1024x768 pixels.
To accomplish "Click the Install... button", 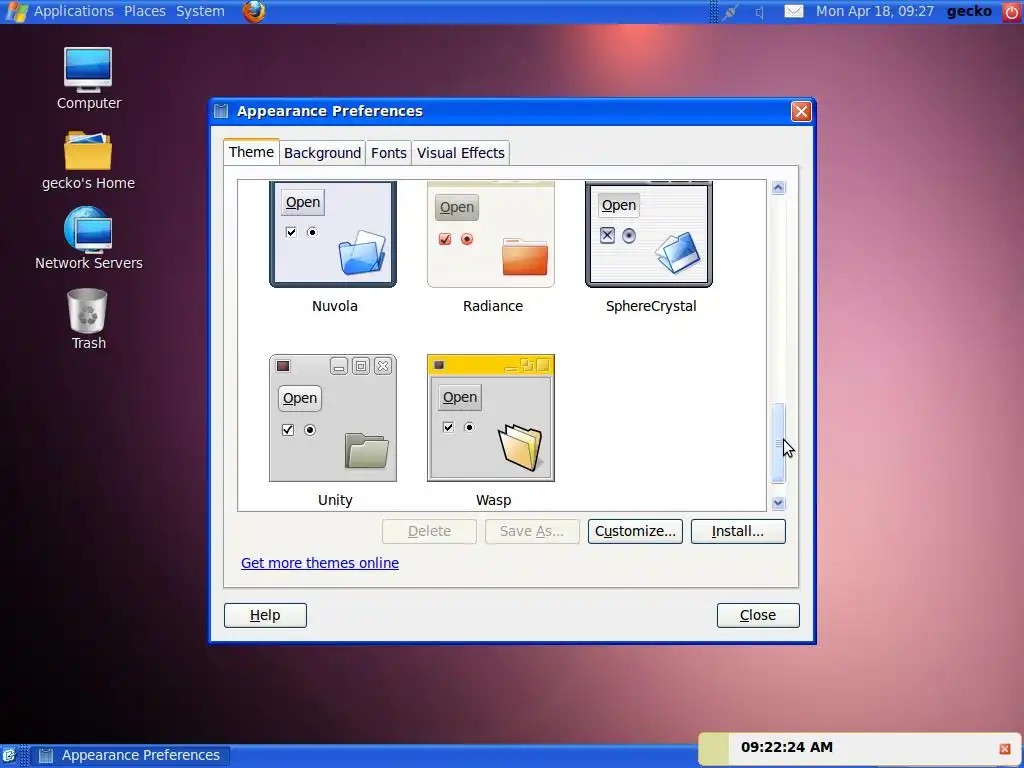I will coord(738,532).
